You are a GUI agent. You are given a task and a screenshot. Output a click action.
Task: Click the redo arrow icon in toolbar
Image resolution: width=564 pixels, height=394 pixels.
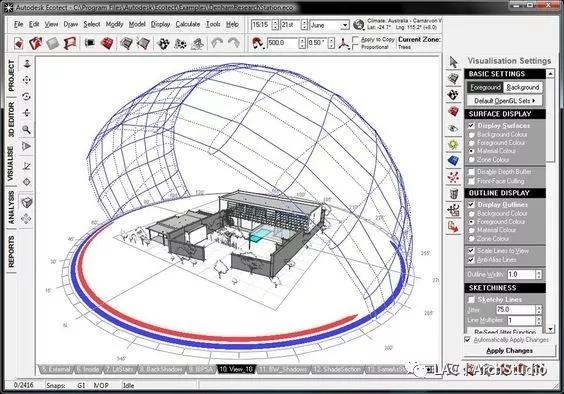(x=234, y=43)
